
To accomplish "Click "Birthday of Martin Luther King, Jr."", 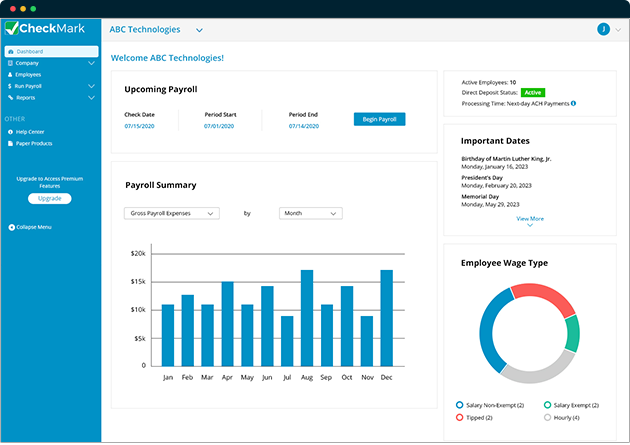I will point(506,159).
